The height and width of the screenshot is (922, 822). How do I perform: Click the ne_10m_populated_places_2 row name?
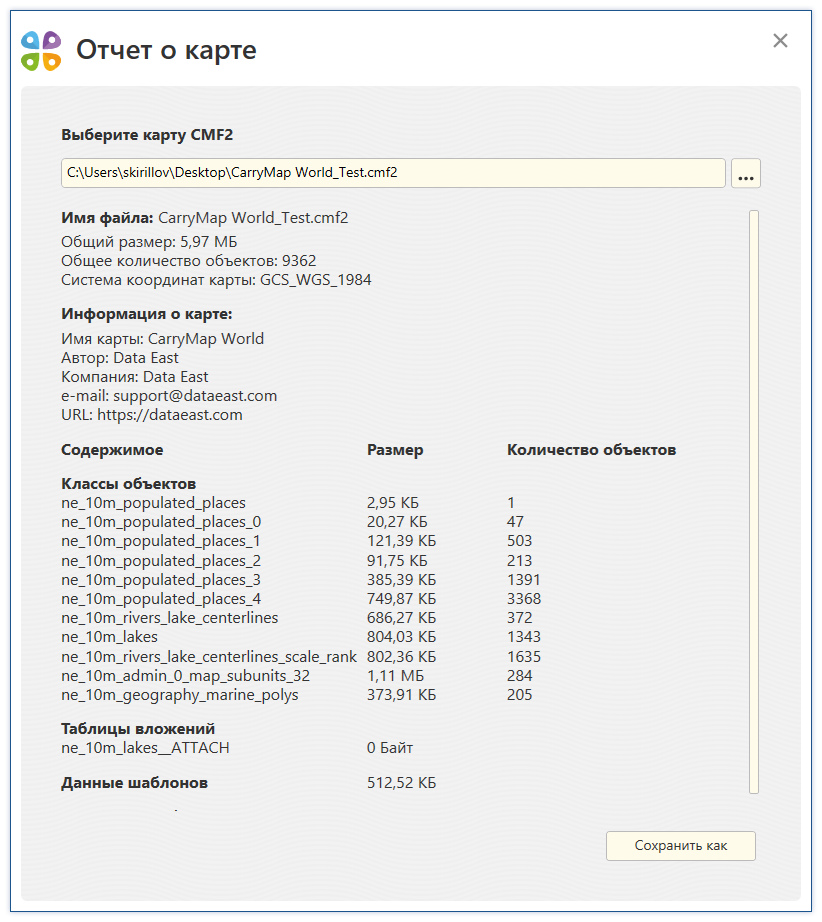pyautogui.click(x=161, y=561)
